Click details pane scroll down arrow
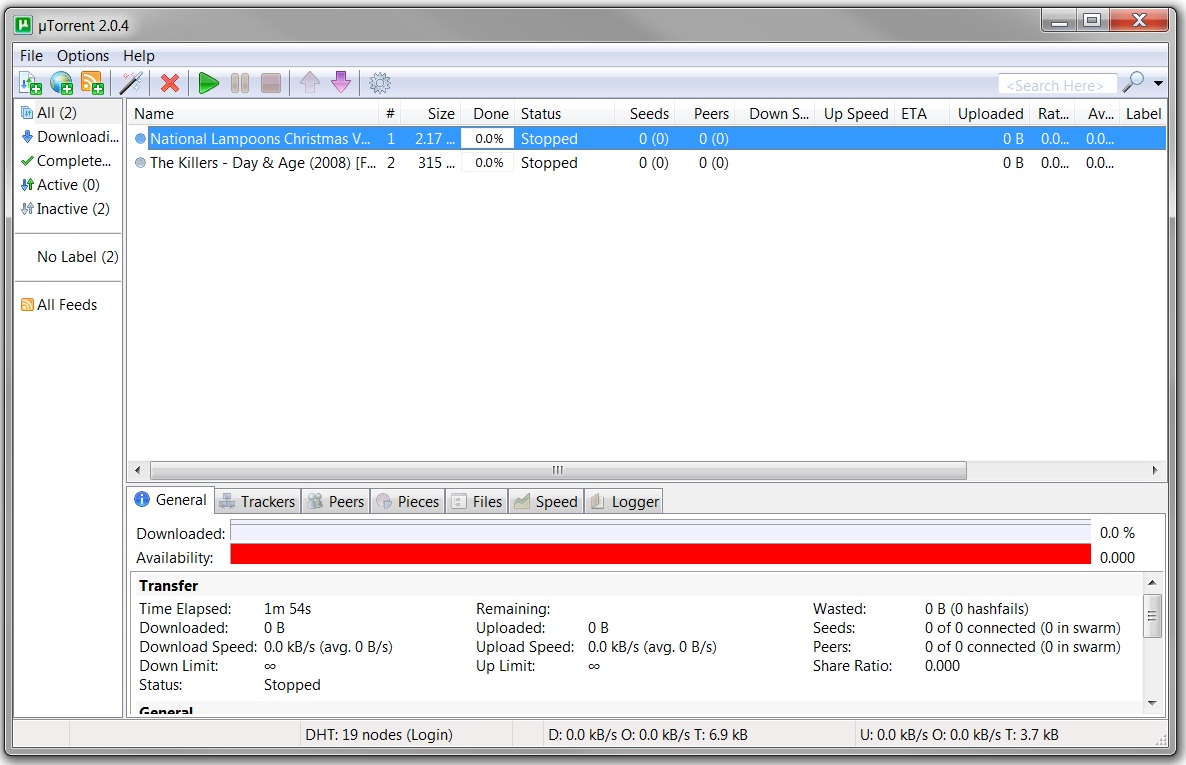 1152,703
